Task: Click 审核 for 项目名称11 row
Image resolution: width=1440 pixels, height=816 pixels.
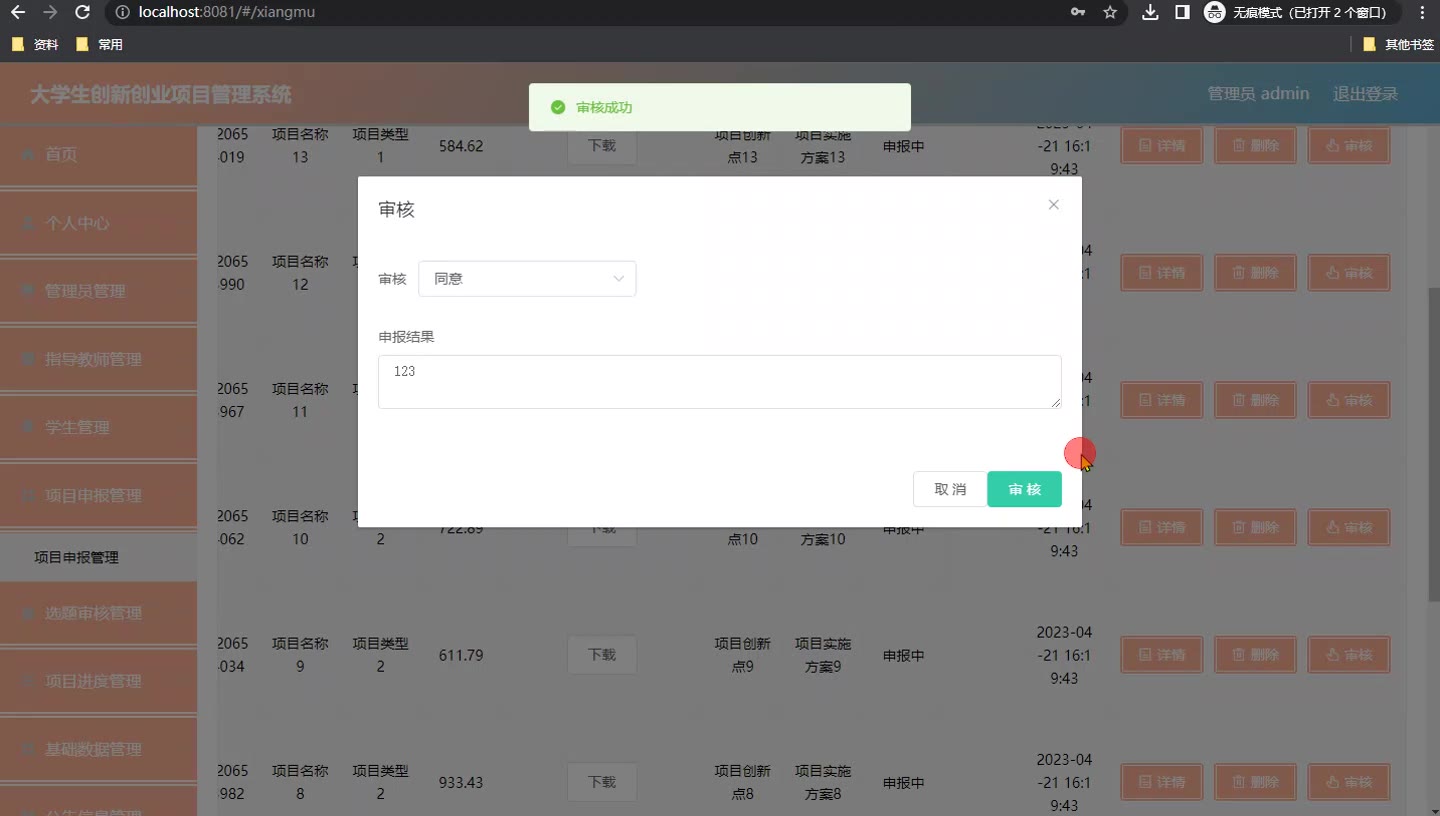Action: pyautogui.click(x=1349, y=400)
